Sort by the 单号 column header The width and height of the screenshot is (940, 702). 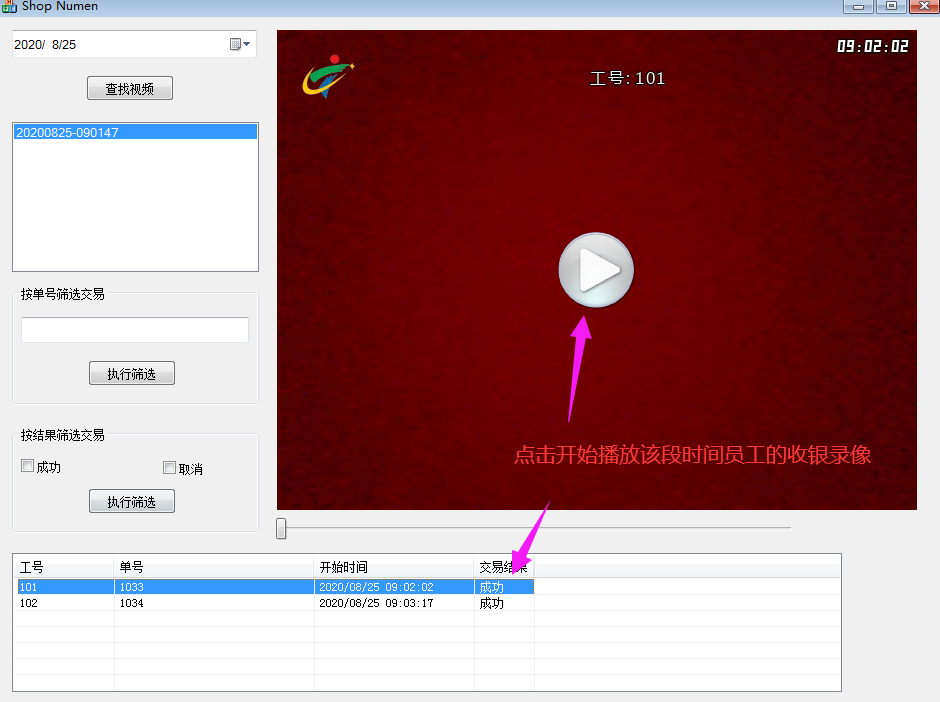(214, 567)
